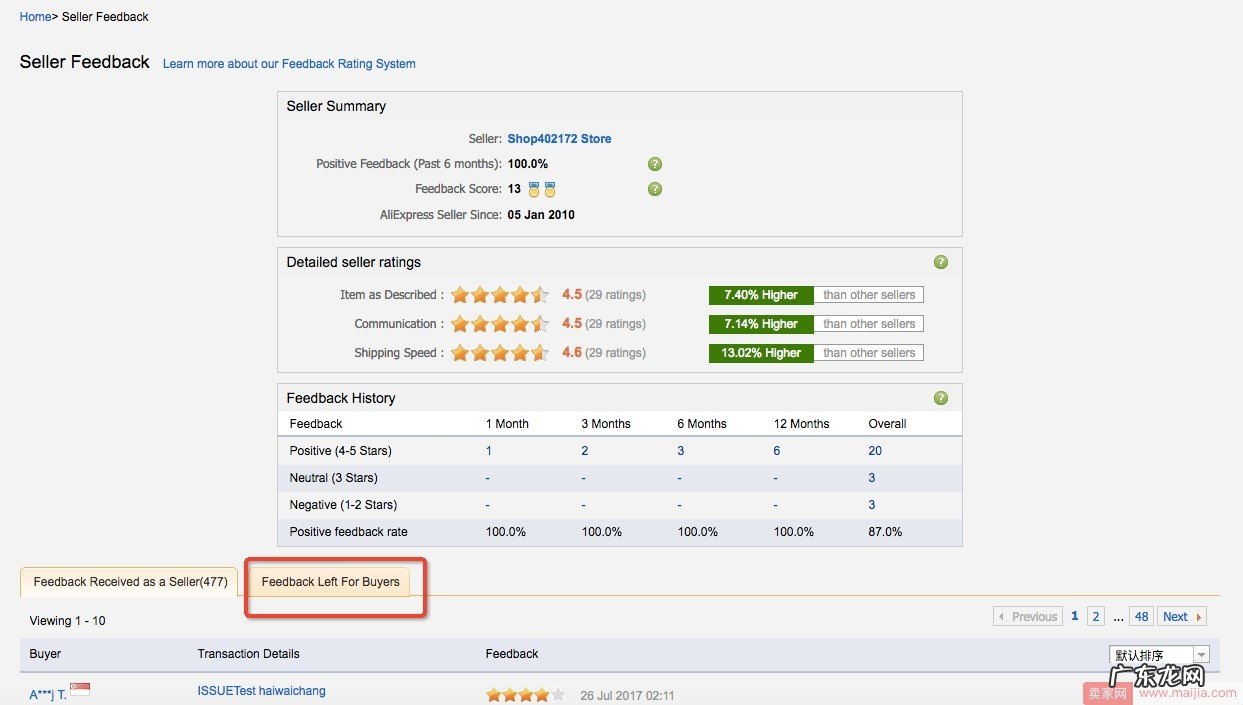Click the Item as Described star rating

[499, 295]
